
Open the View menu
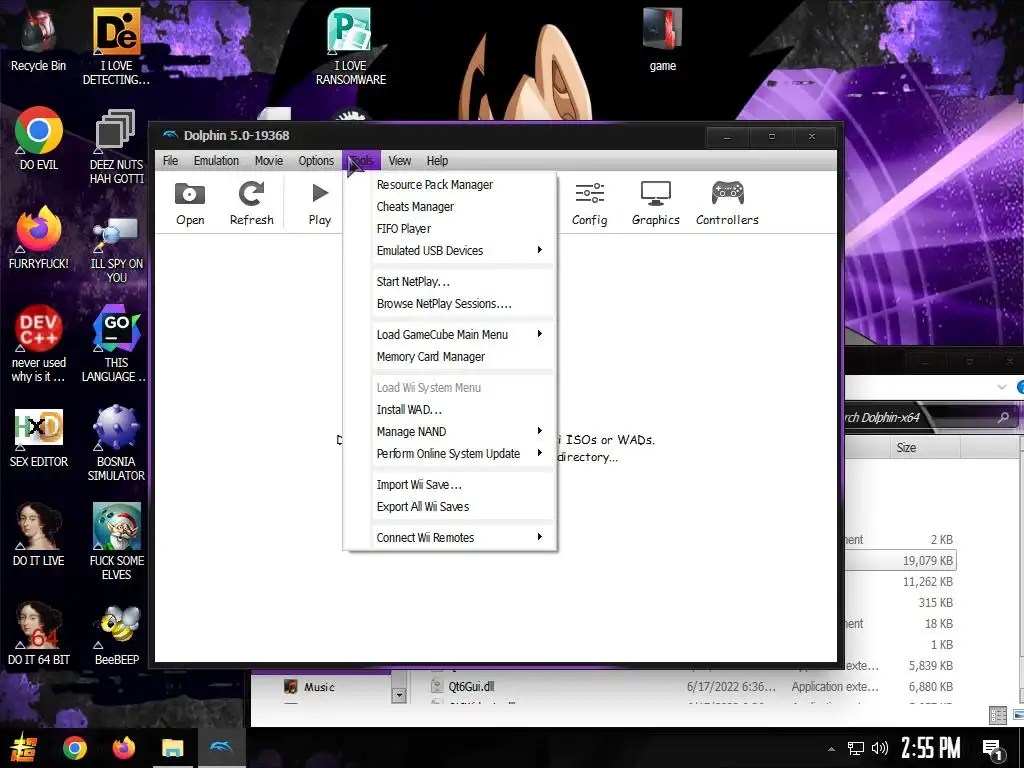tap(400, 161)
